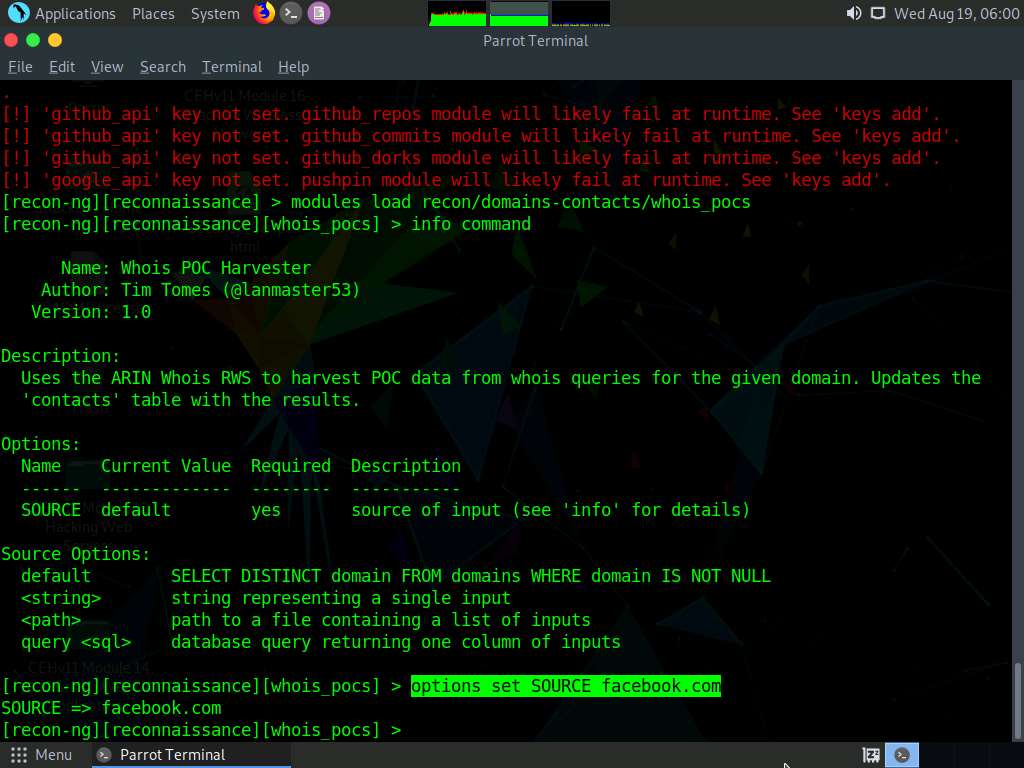Viewport: 1024px width, 768px height.
Task: Click the 'Version: 1.0' line
Action: pos(91,312)
